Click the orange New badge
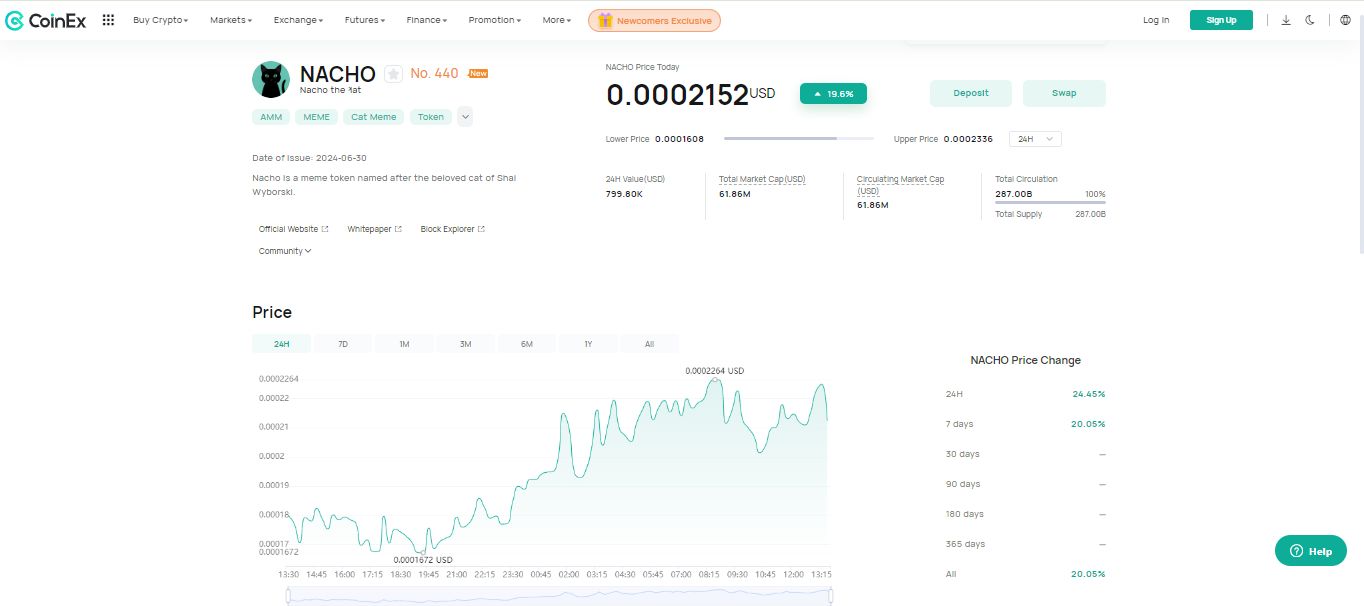Image resolution: width=1364 pixels, height=606 pixels. tap(478, 73)
